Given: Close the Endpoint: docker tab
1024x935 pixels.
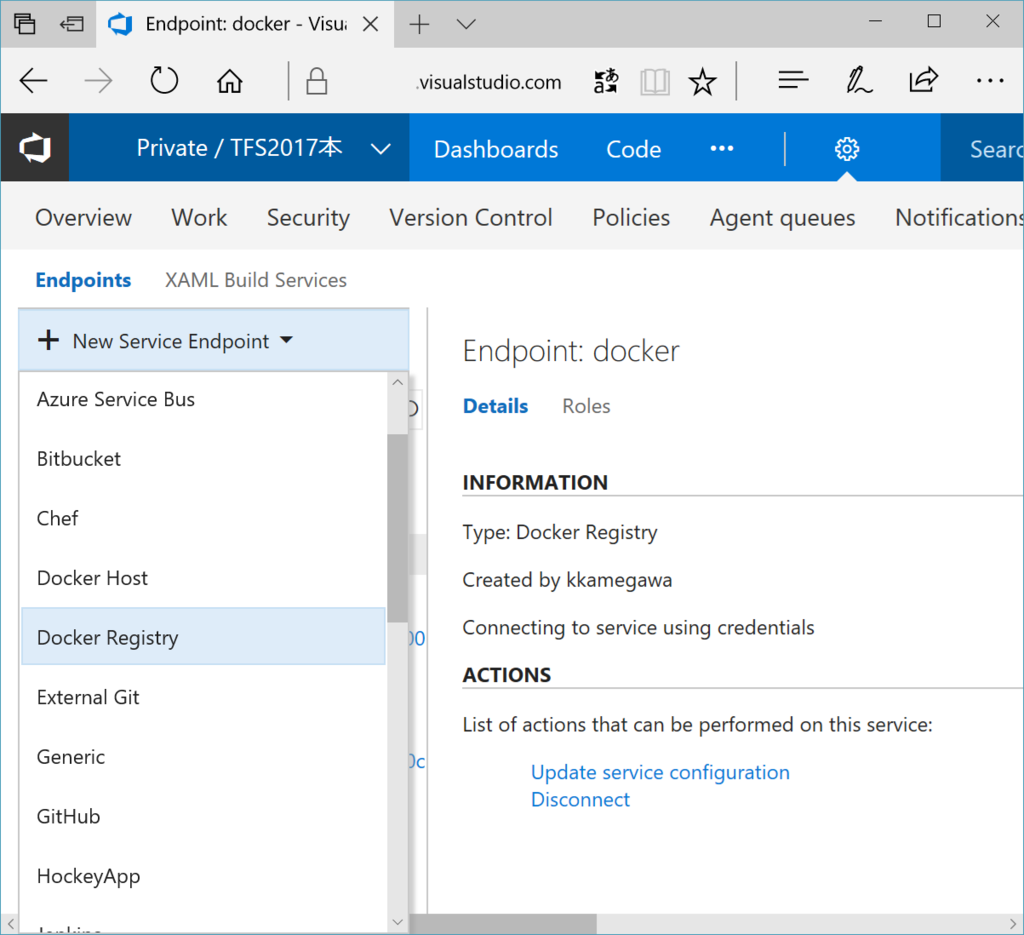Looking at the screenshot, I should (x=370, y=24).
